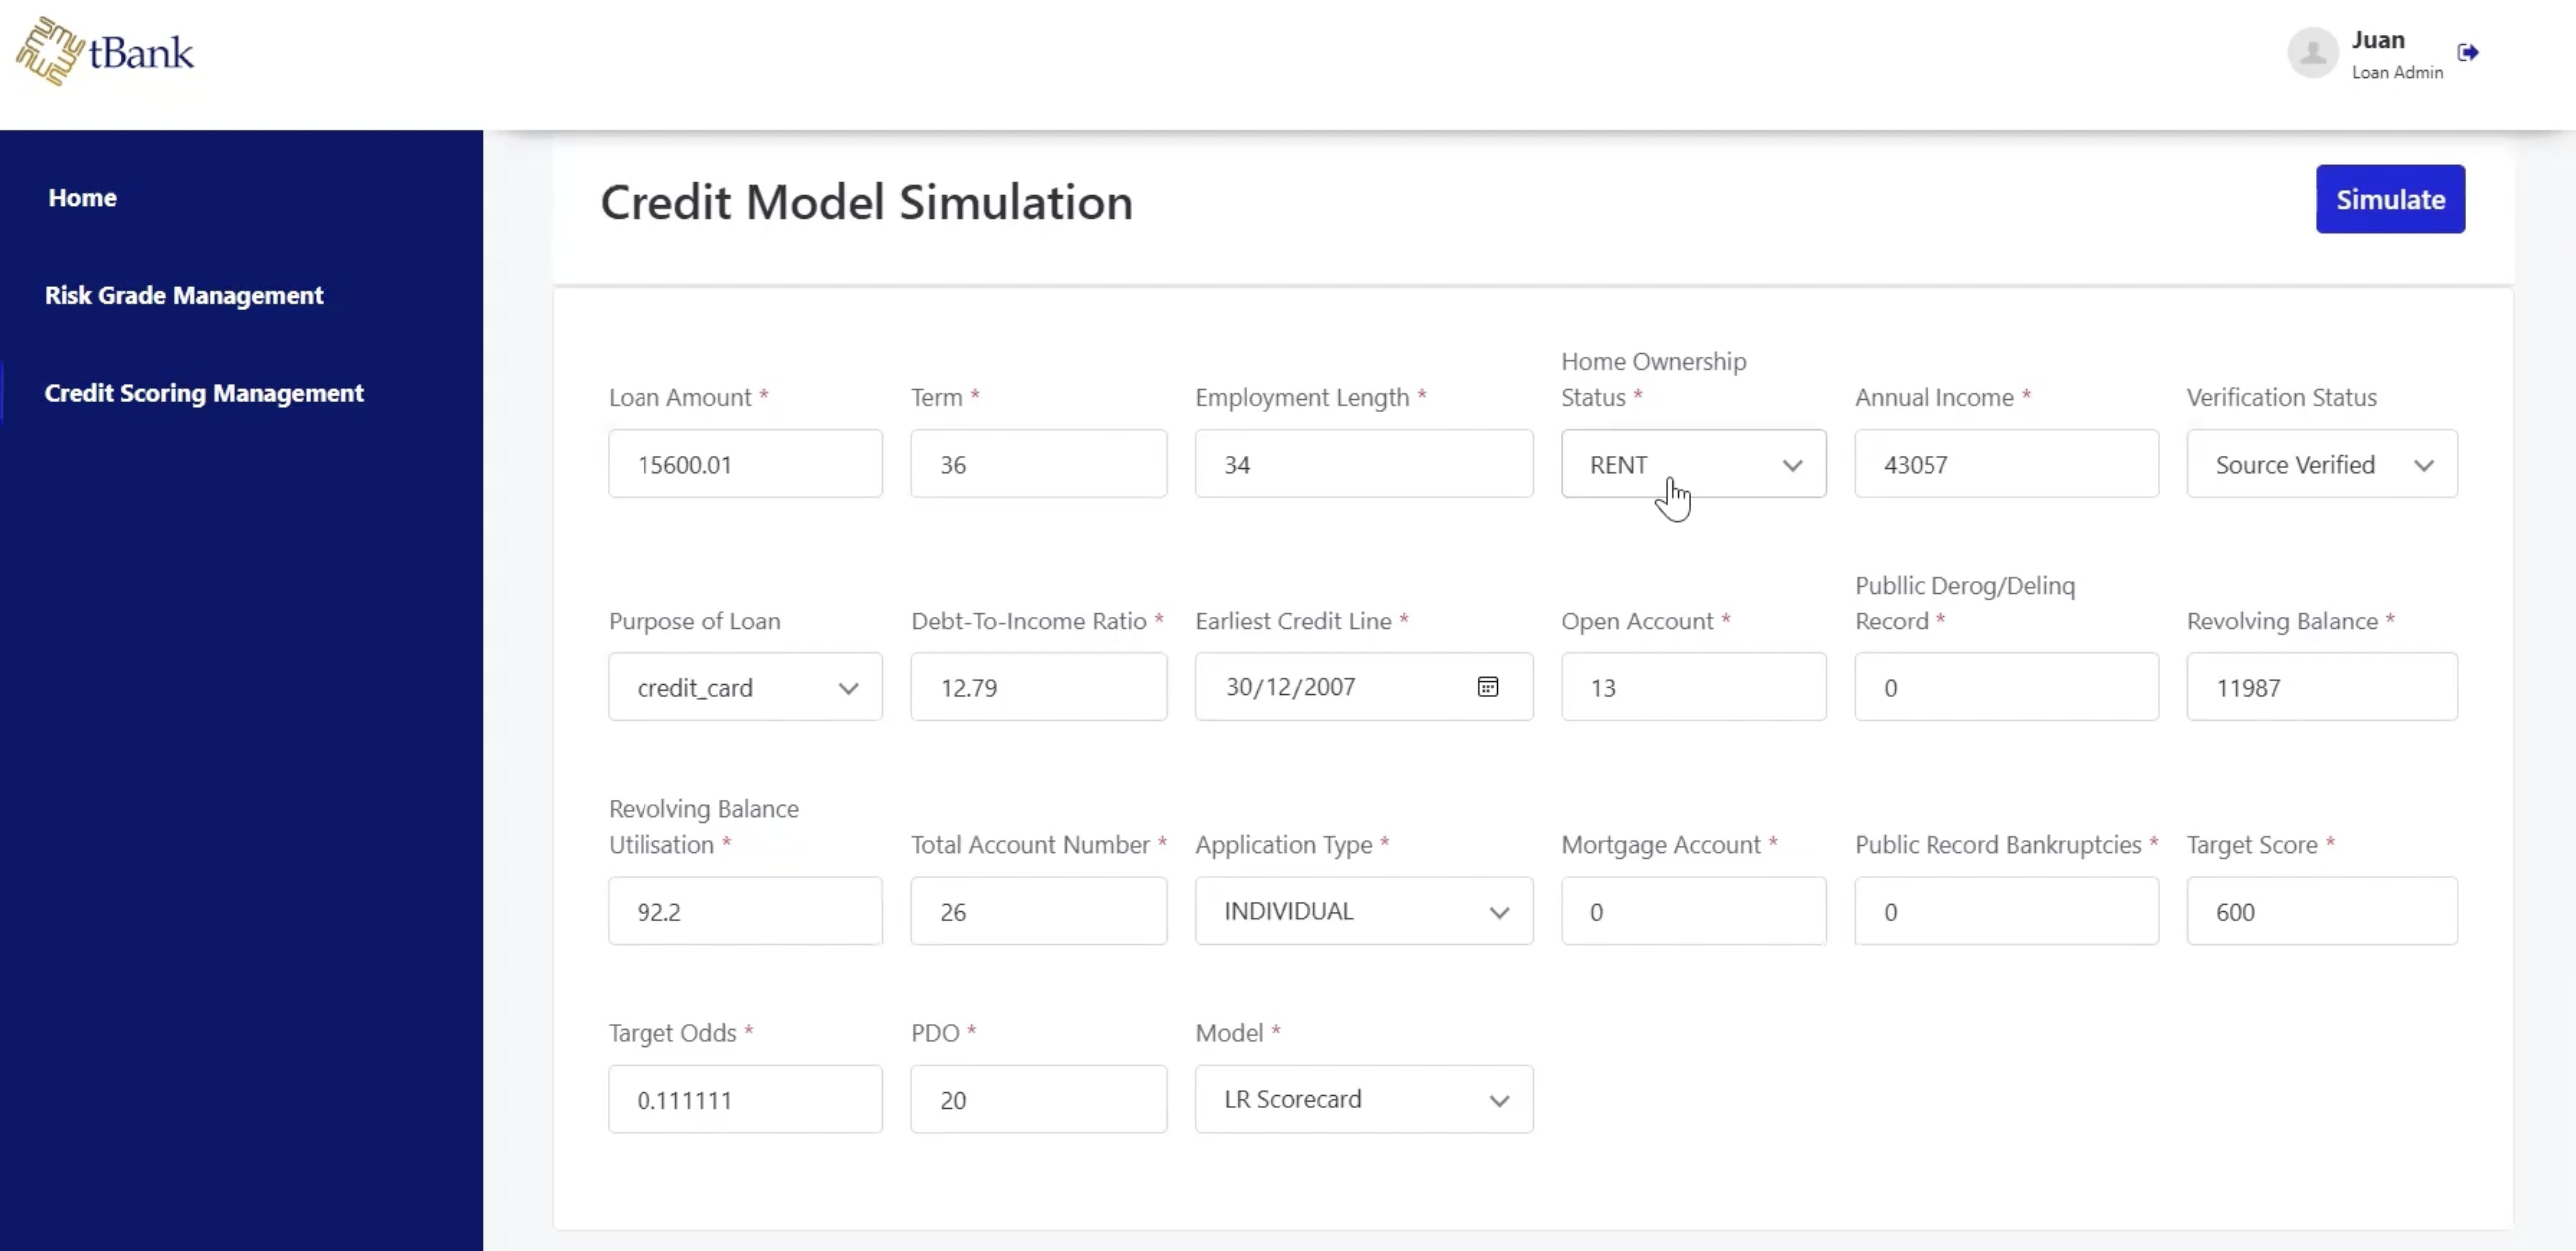Click the calendar icon on Earliest Credit Line
This screenshot has height=1251, width=2576.
click(1487, 687)
